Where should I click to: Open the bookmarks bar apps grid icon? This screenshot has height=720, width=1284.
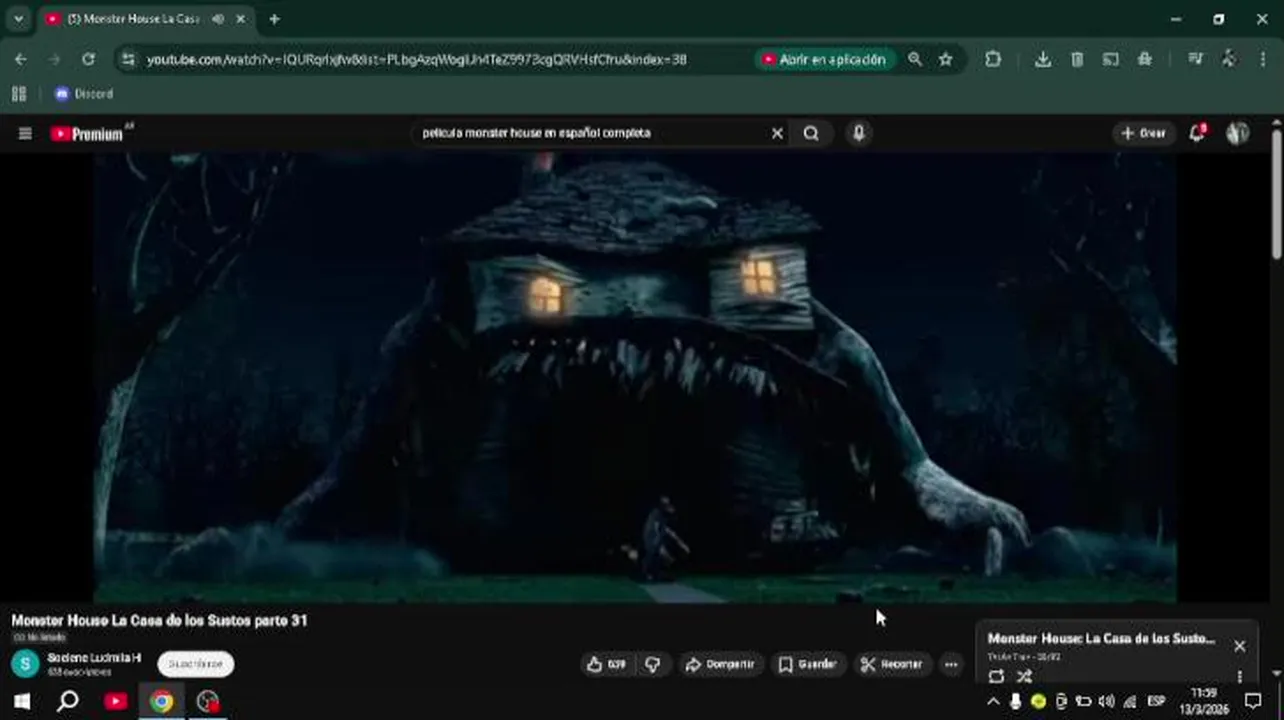(18, 94)
